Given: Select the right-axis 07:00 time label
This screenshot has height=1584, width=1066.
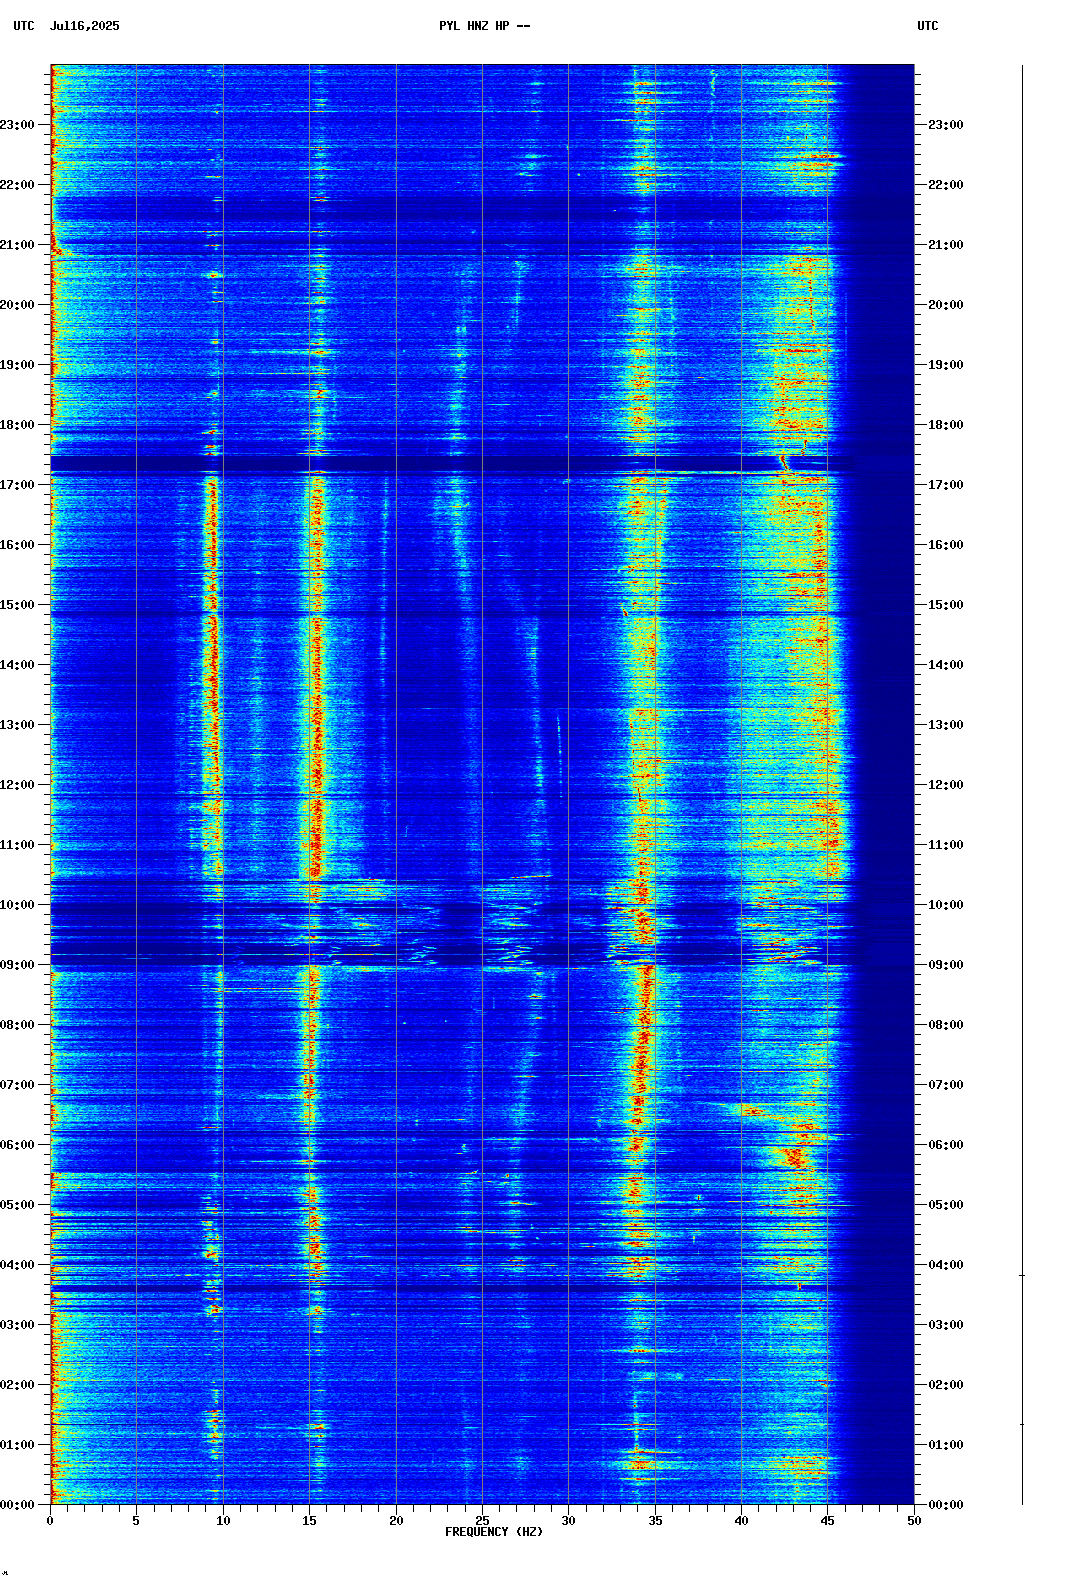Looking at the screenshot, I should point(946,1085).
